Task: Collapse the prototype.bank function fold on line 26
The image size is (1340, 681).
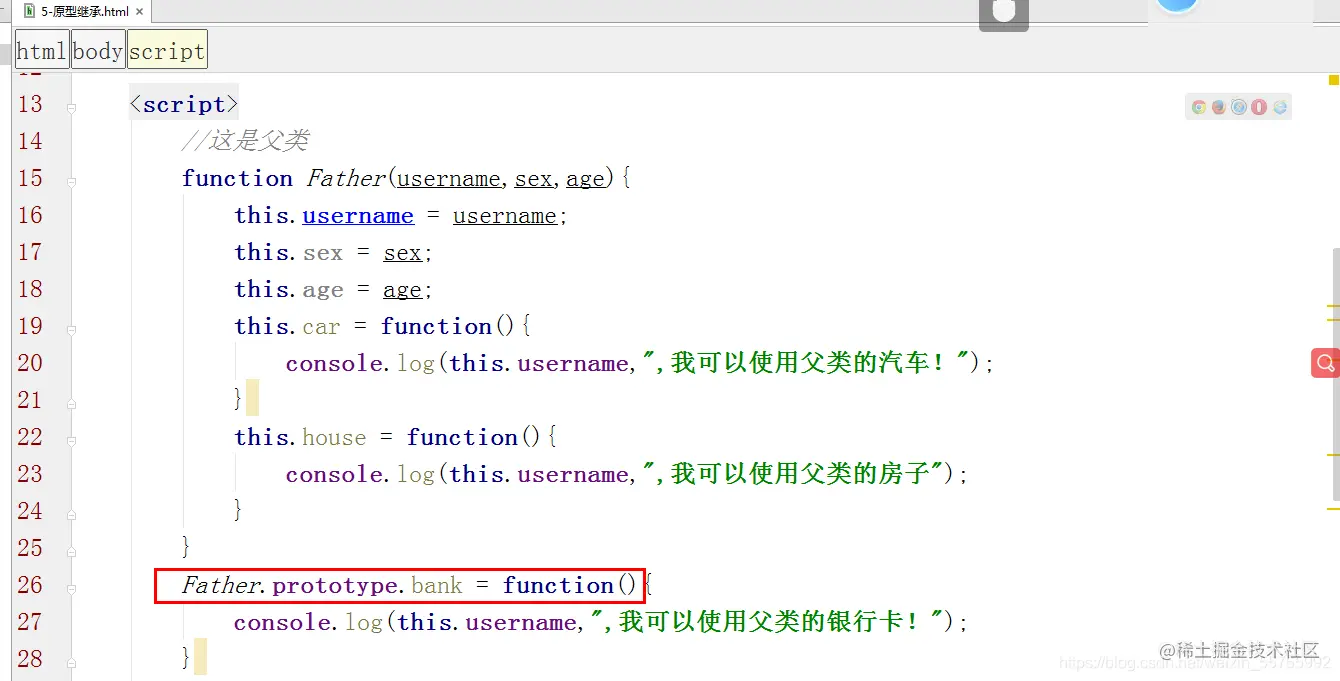Action: coord(71,587)
